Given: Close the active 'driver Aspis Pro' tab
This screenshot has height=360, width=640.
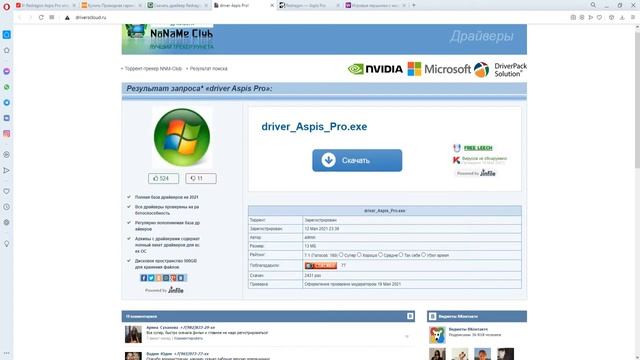Looking at the screenshot, I should tap(272, 5).
